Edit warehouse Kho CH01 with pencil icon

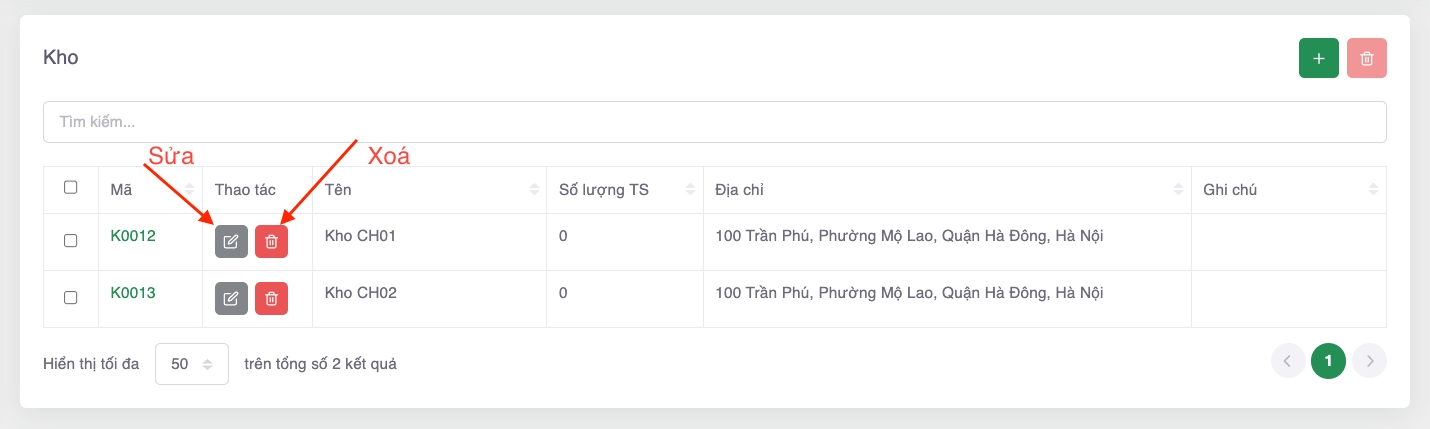pyautogui.click(x=231, y=241)
